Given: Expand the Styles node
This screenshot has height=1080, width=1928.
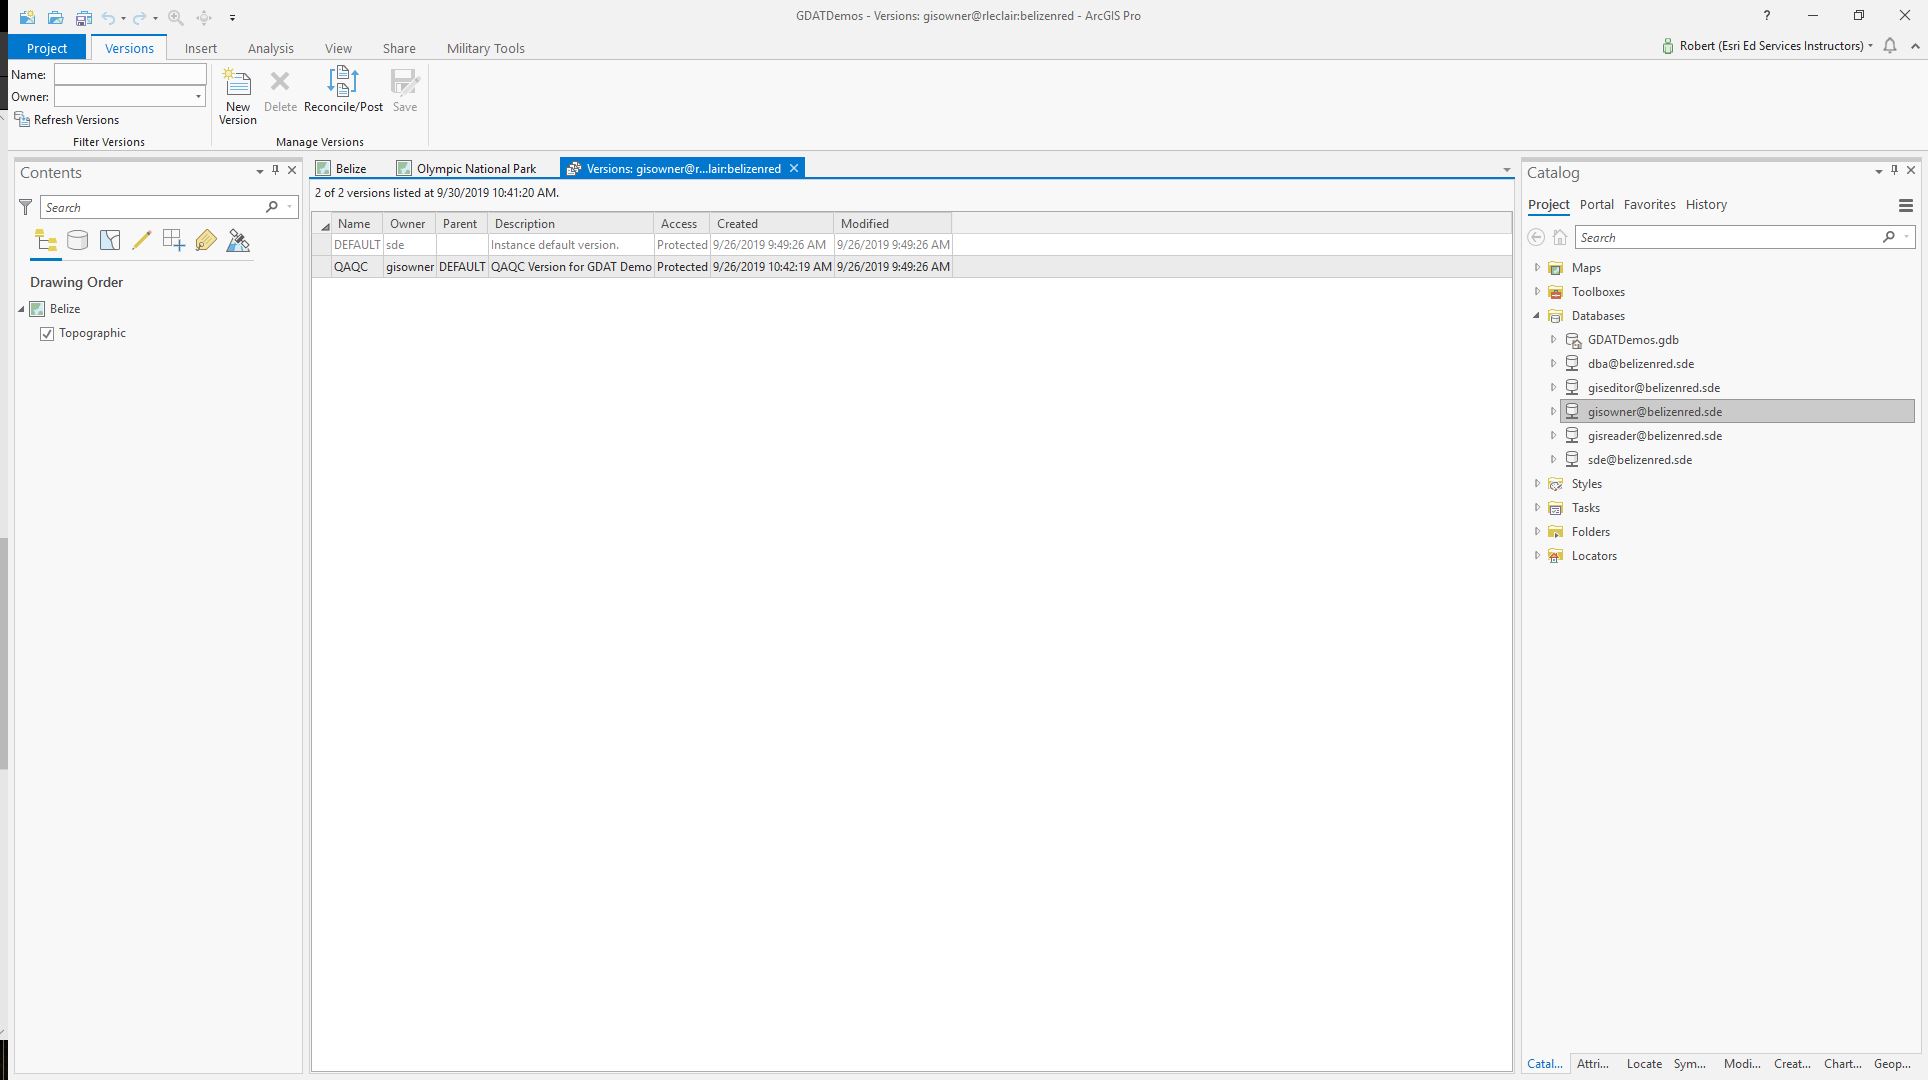Looking at the screenshot, I should click(1538, 484).
